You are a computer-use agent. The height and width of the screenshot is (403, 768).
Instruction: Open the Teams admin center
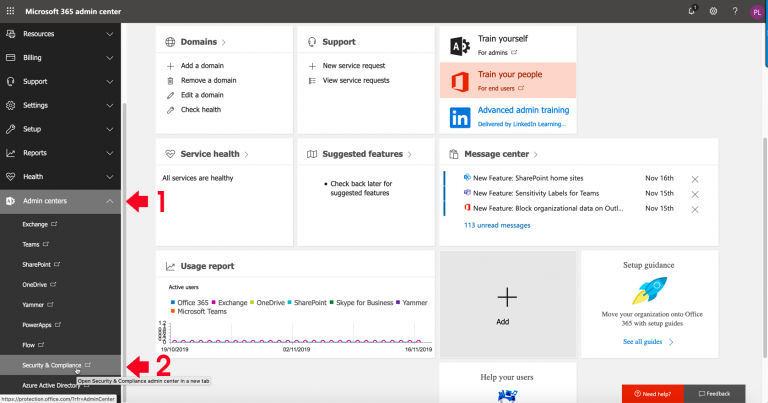[35, 244]
